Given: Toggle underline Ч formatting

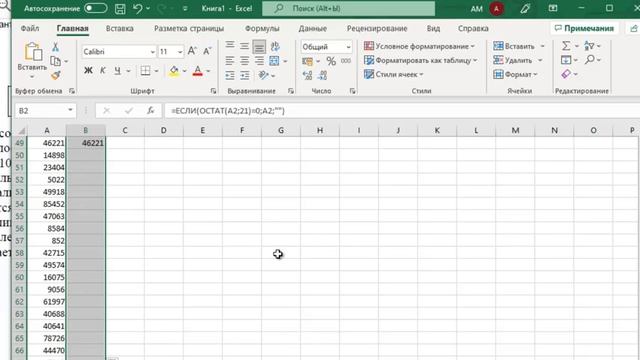Looking at the screenshot, I should pyautogui.click(x=118, y=71).
